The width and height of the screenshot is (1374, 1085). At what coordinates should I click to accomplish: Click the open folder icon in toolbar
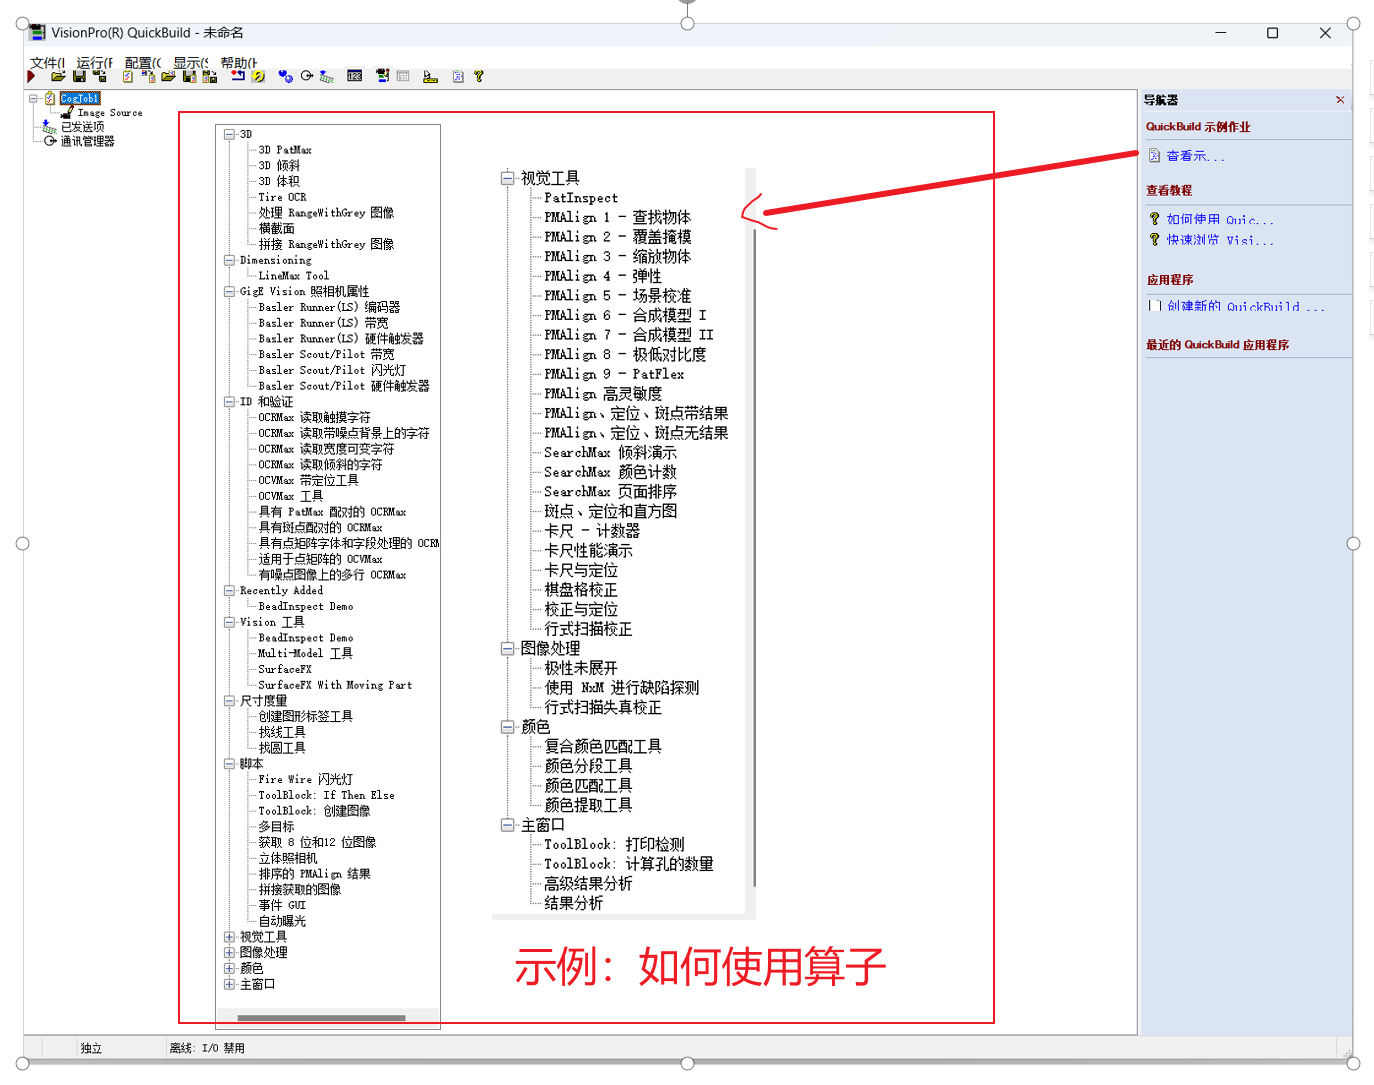click(x=58, y=76)
